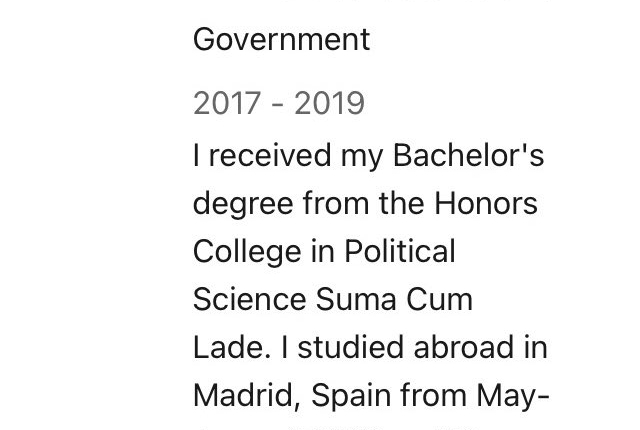Click the word Bachelor's
This screenshot has height=430, width=640.
[x=468, y=155]
